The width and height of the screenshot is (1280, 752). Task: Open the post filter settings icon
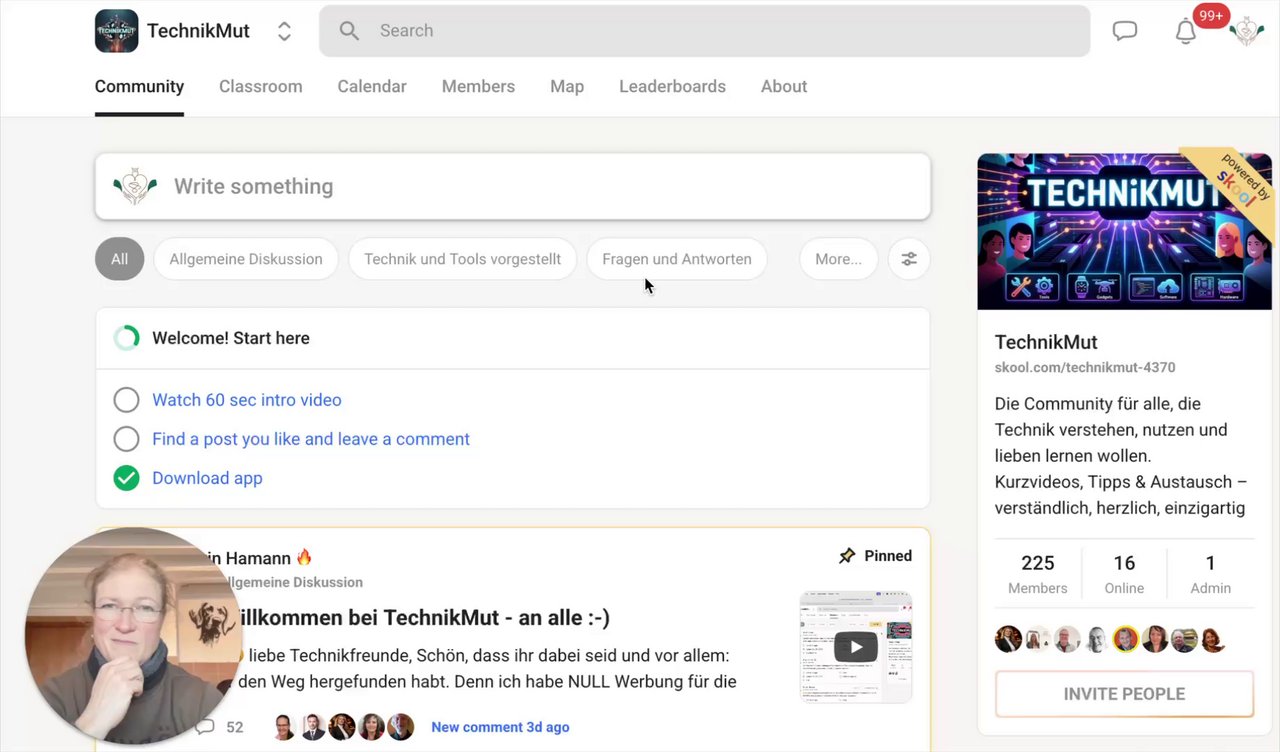(909, 259)
